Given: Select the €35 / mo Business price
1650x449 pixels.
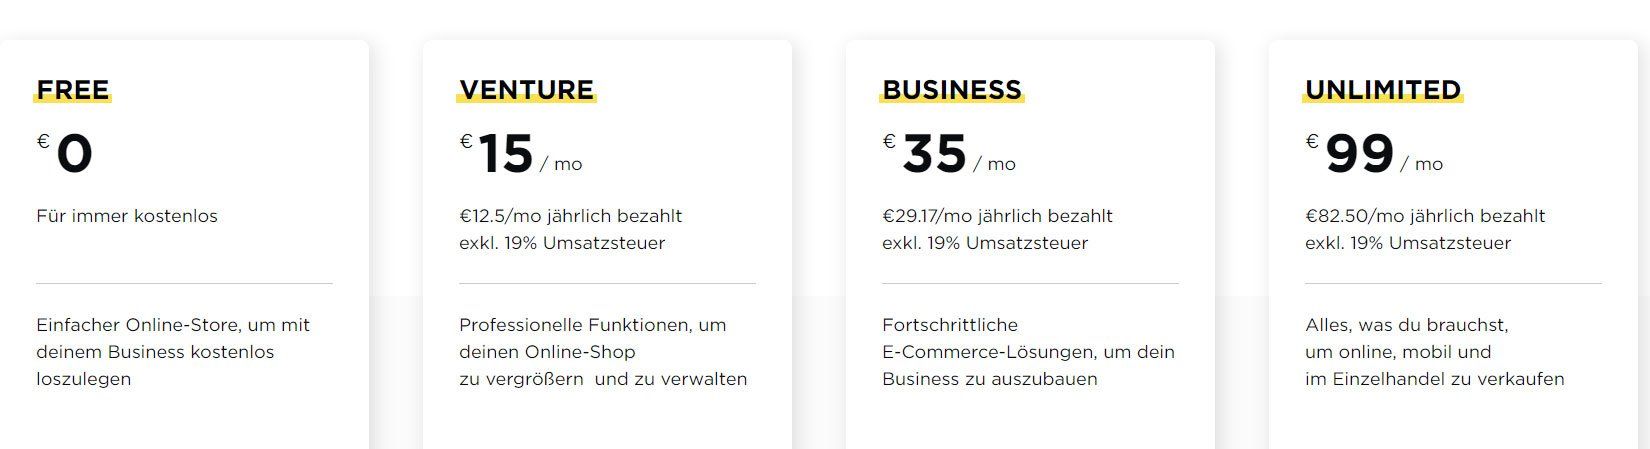Looking at the screenshot, I should point(949,155).
